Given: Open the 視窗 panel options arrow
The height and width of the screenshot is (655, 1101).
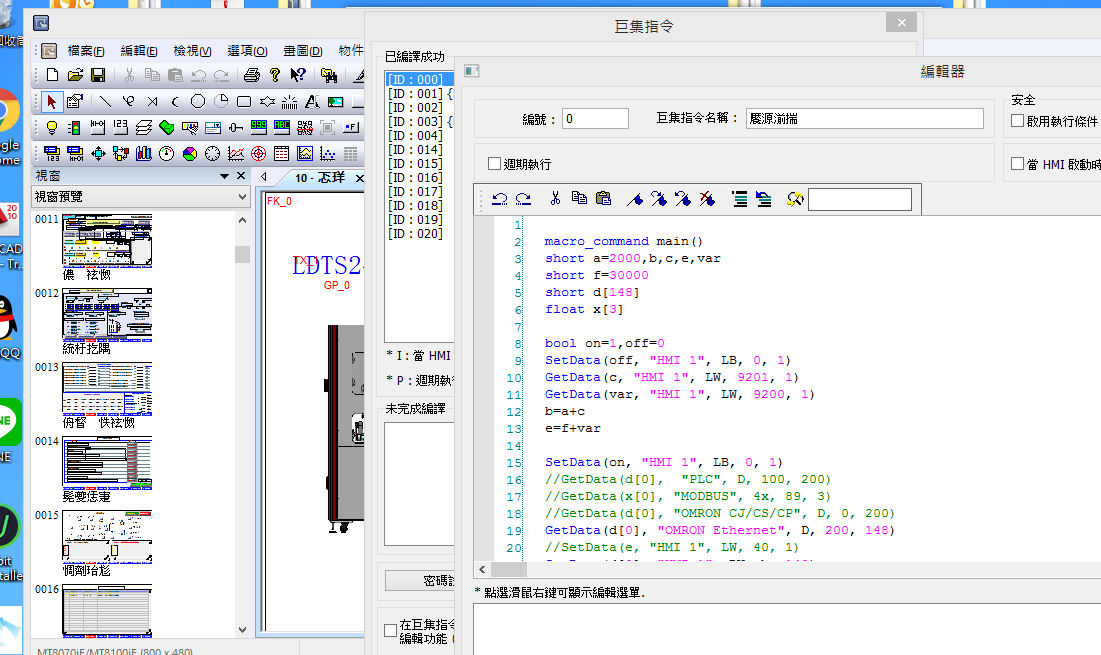Looking at the screenshot, I should pos(225,176).
